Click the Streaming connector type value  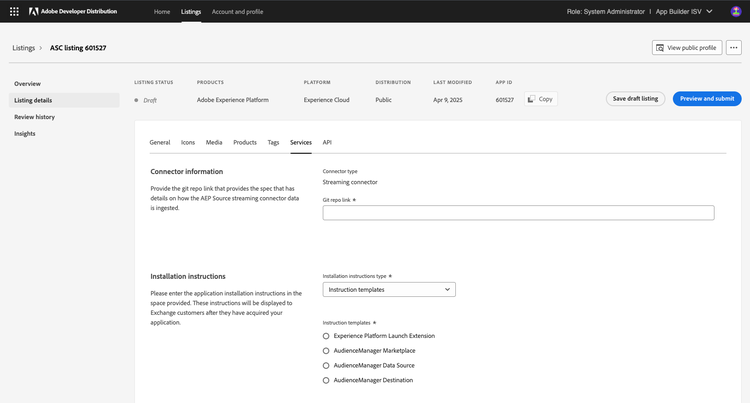tap(350, 182)
